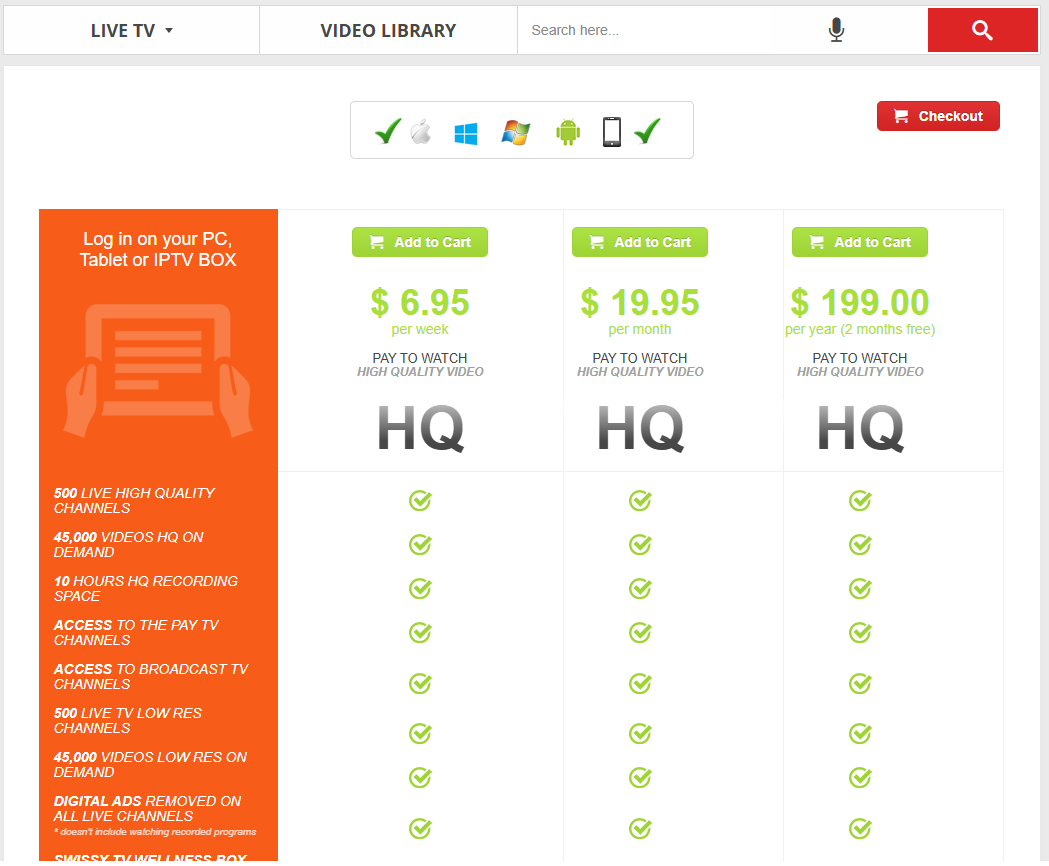Click the blue Windows 8 logo icon
Viewport: 1049px width, 866px height.
pos(466,133)
